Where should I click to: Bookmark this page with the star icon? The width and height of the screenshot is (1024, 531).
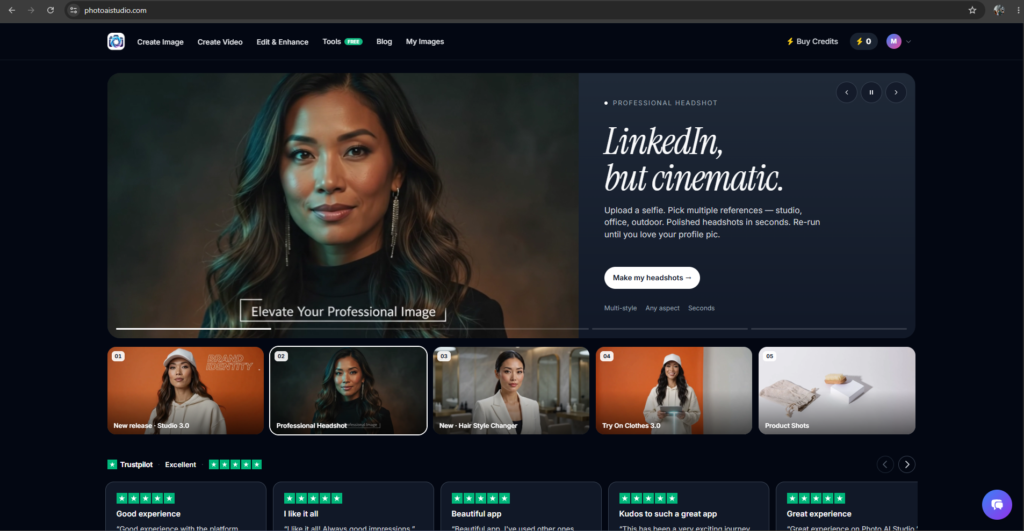(972, 10)
